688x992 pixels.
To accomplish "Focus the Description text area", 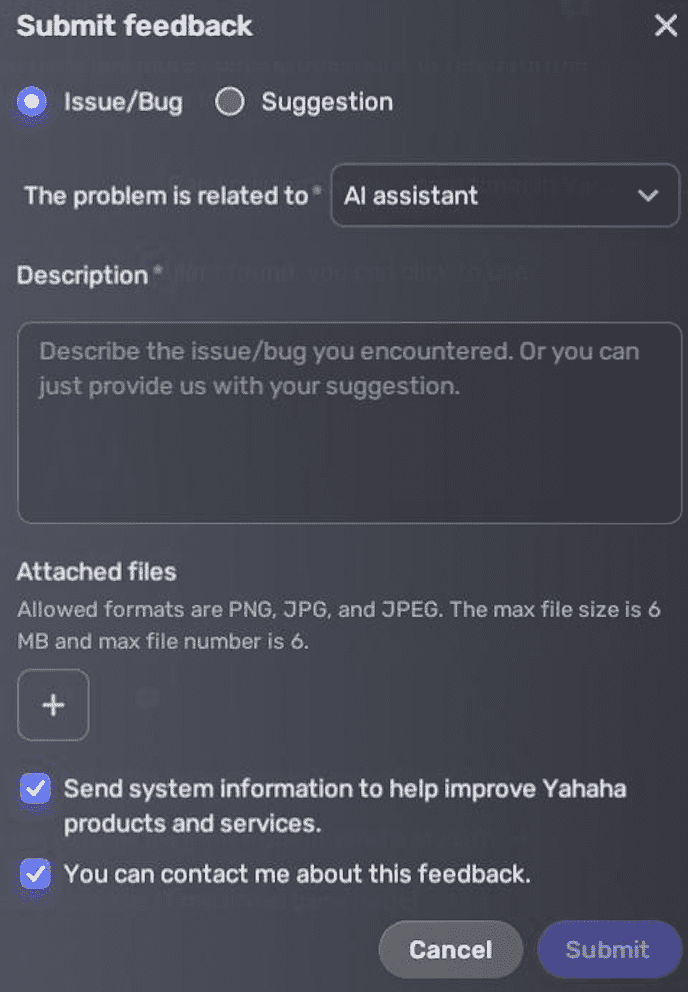I will (x=349, y=422).
